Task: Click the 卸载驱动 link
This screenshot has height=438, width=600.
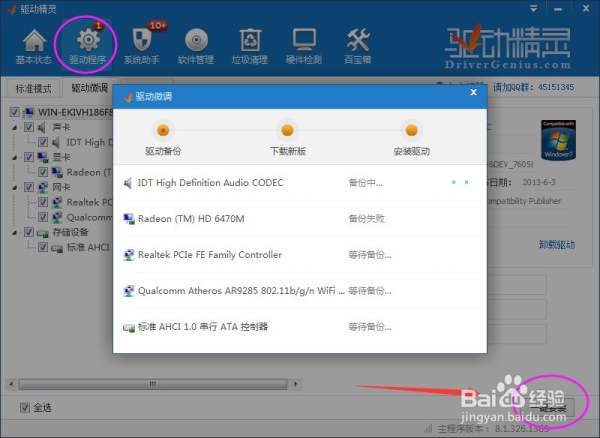Action: click(x=557, y=245)
